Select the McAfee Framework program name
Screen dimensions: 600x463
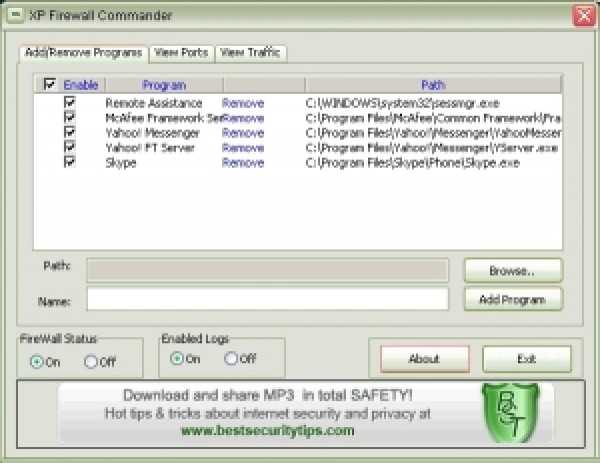pyautogui.click(x=164, y=118)
